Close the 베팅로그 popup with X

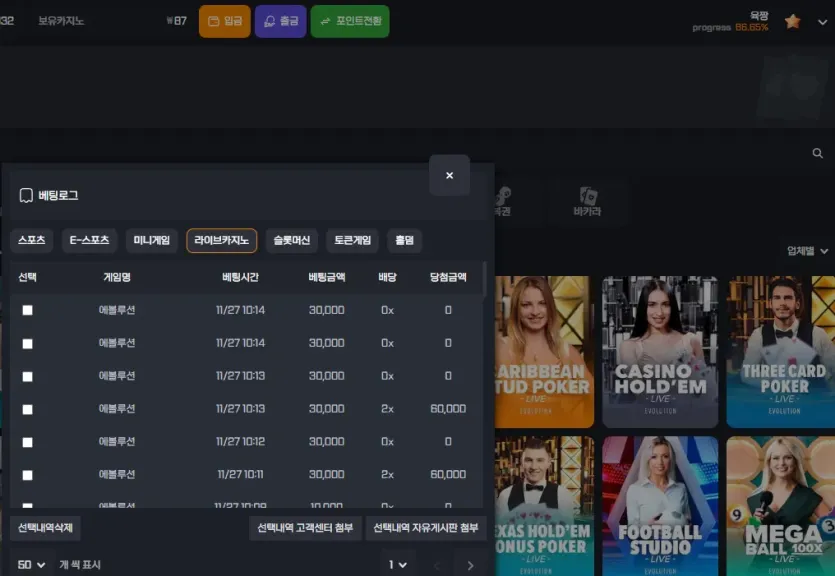pos(449,175)
